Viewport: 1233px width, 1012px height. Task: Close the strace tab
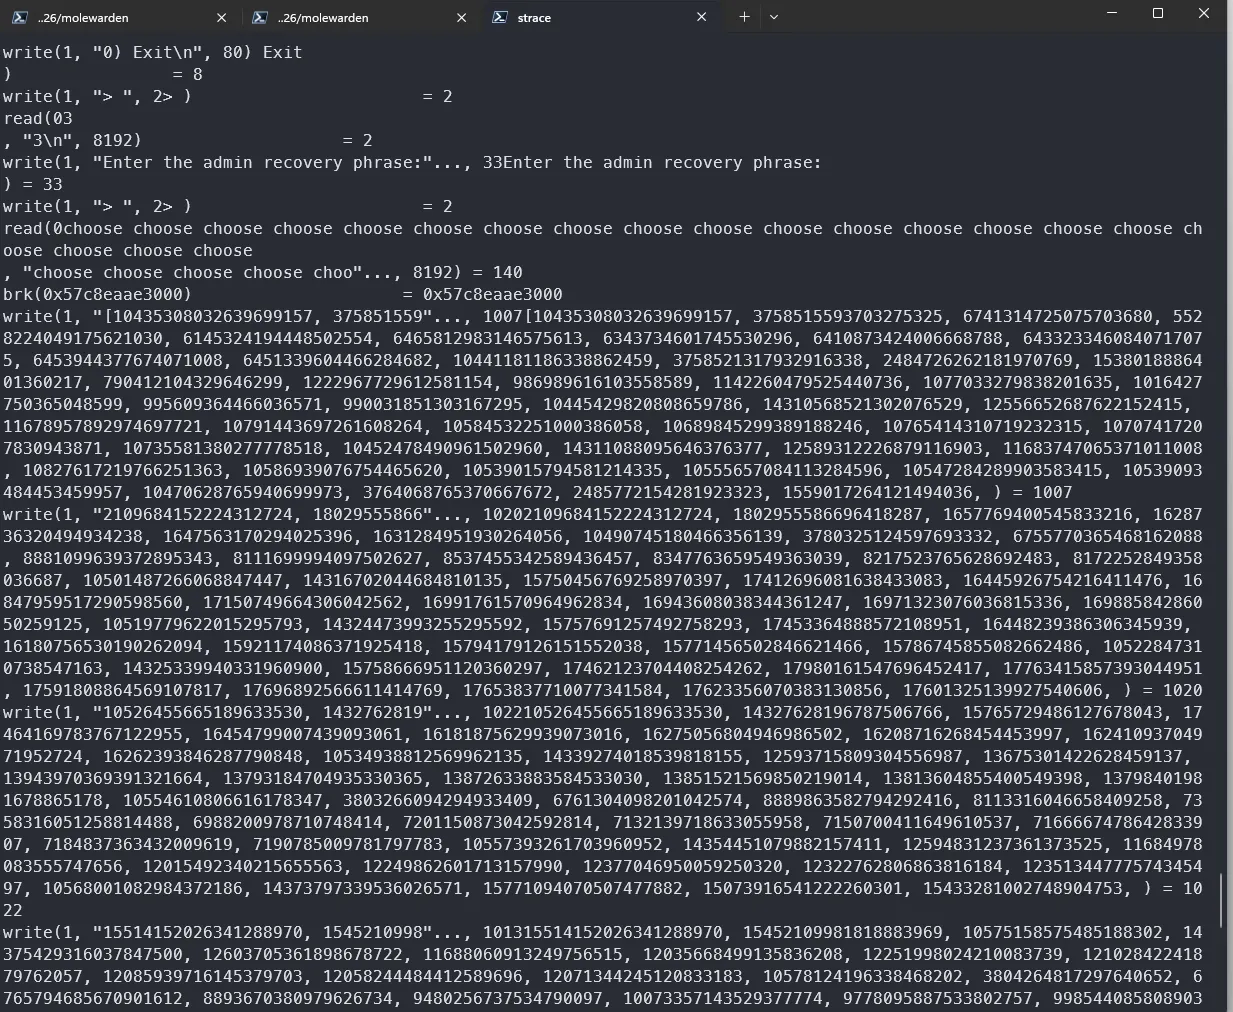(702, 17)
